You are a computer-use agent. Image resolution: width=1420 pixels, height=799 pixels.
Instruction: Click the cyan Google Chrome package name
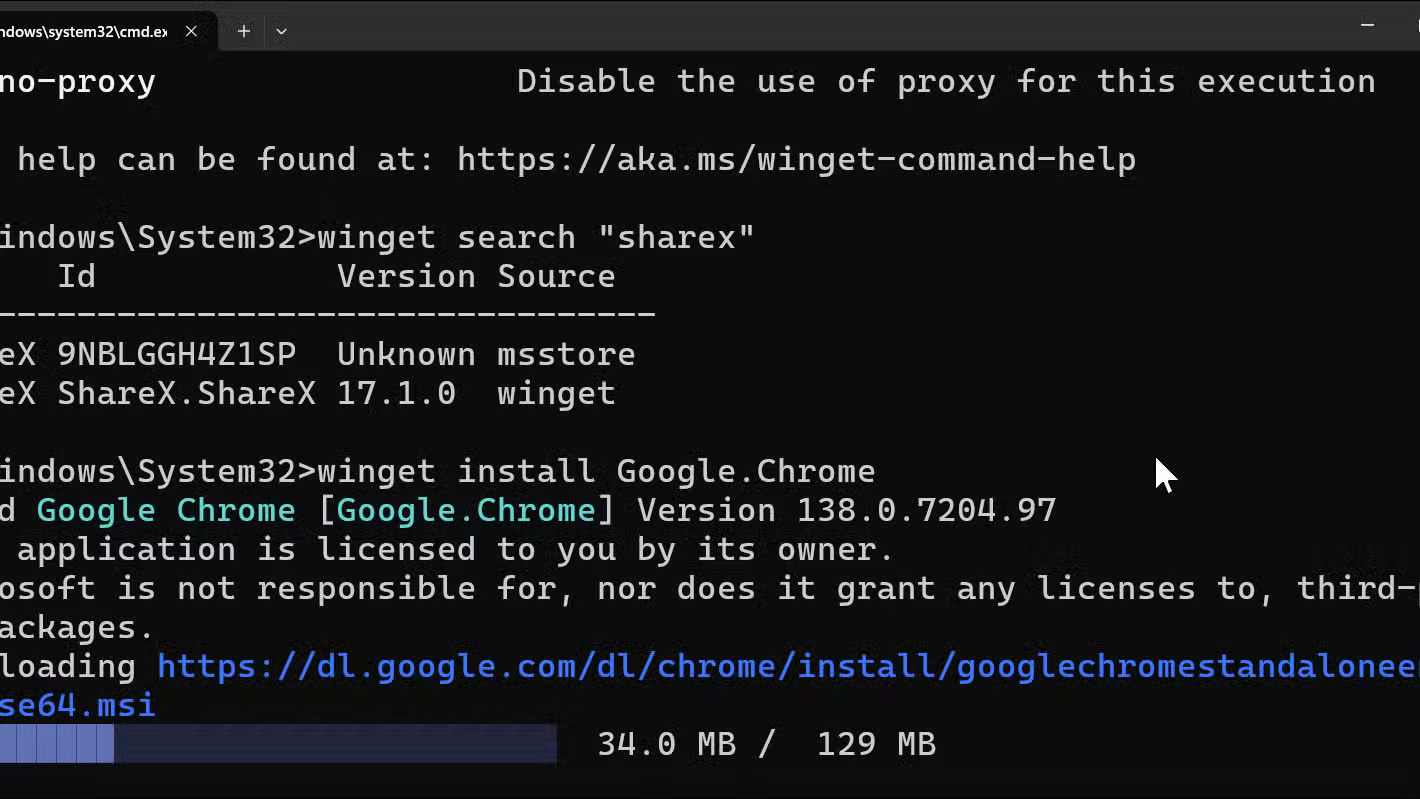[x=166, y=510]
